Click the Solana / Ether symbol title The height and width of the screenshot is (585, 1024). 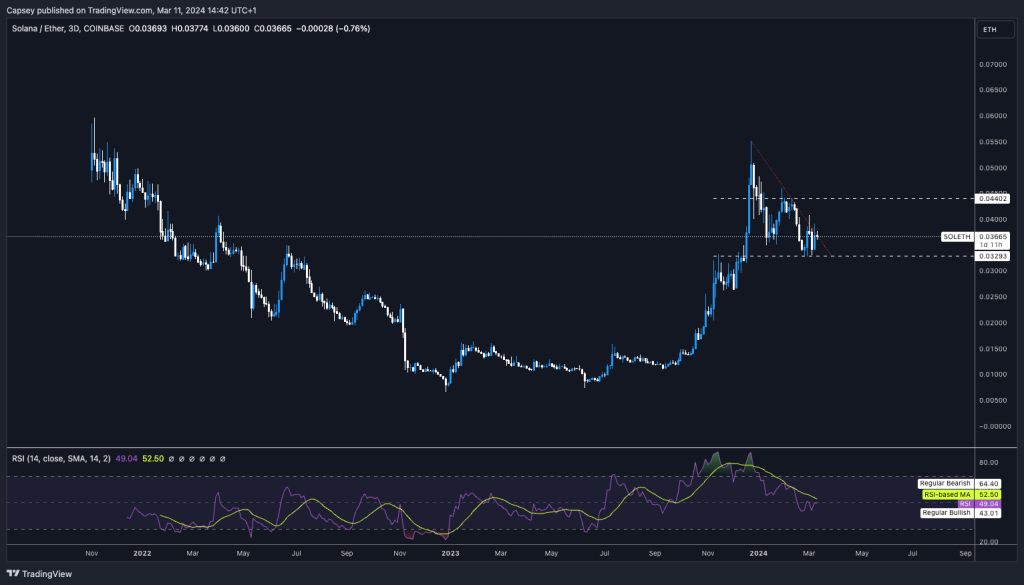click(42, 29)
